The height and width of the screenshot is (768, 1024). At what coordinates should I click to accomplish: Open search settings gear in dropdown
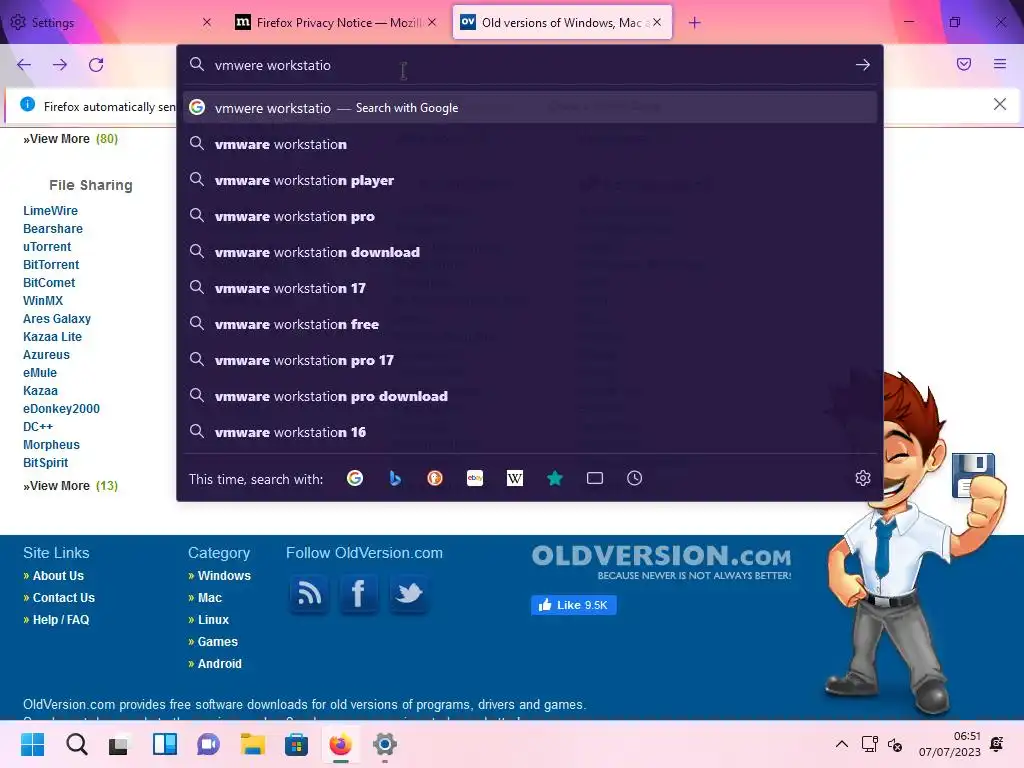click(x=863, y=479)
